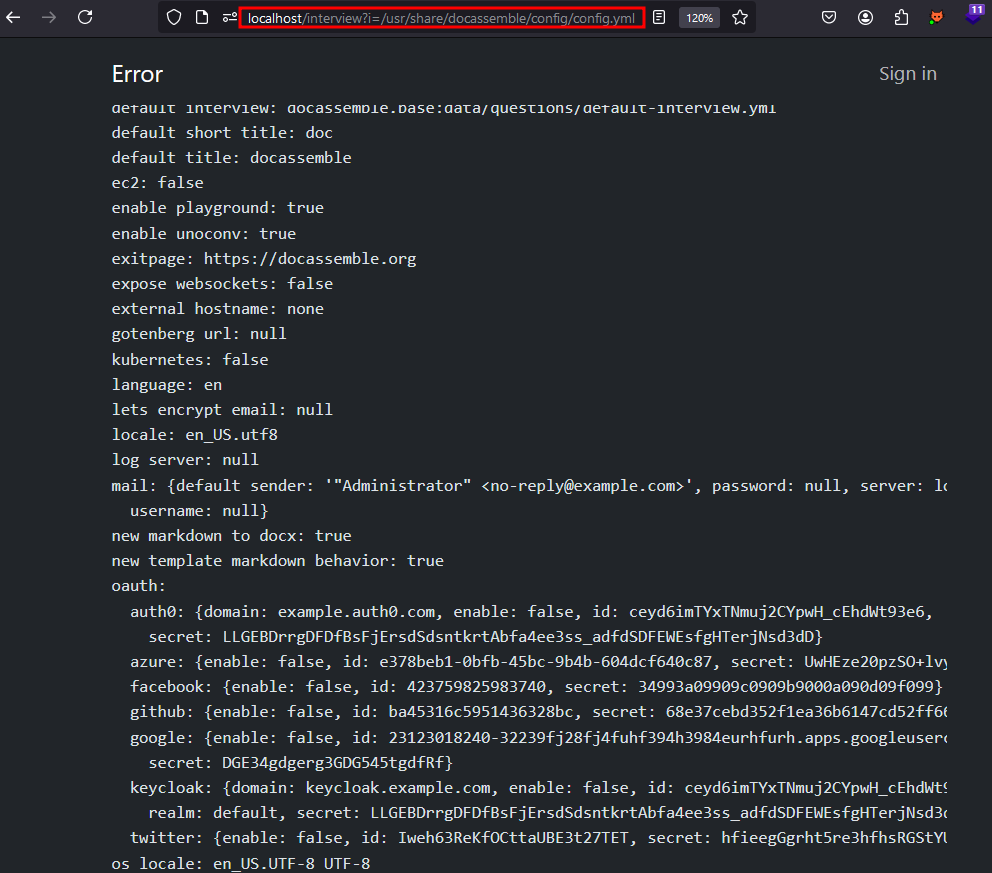Click the 'log server: null' line
This screenshot has height=873, width=992.
185,460
